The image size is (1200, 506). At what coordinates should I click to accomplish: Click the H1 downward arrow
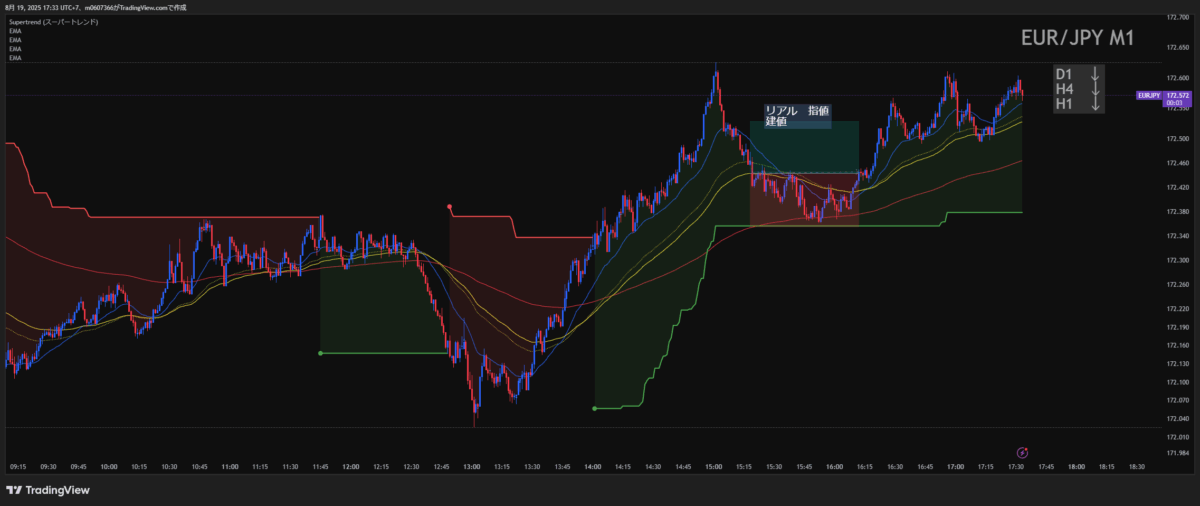1095,104
